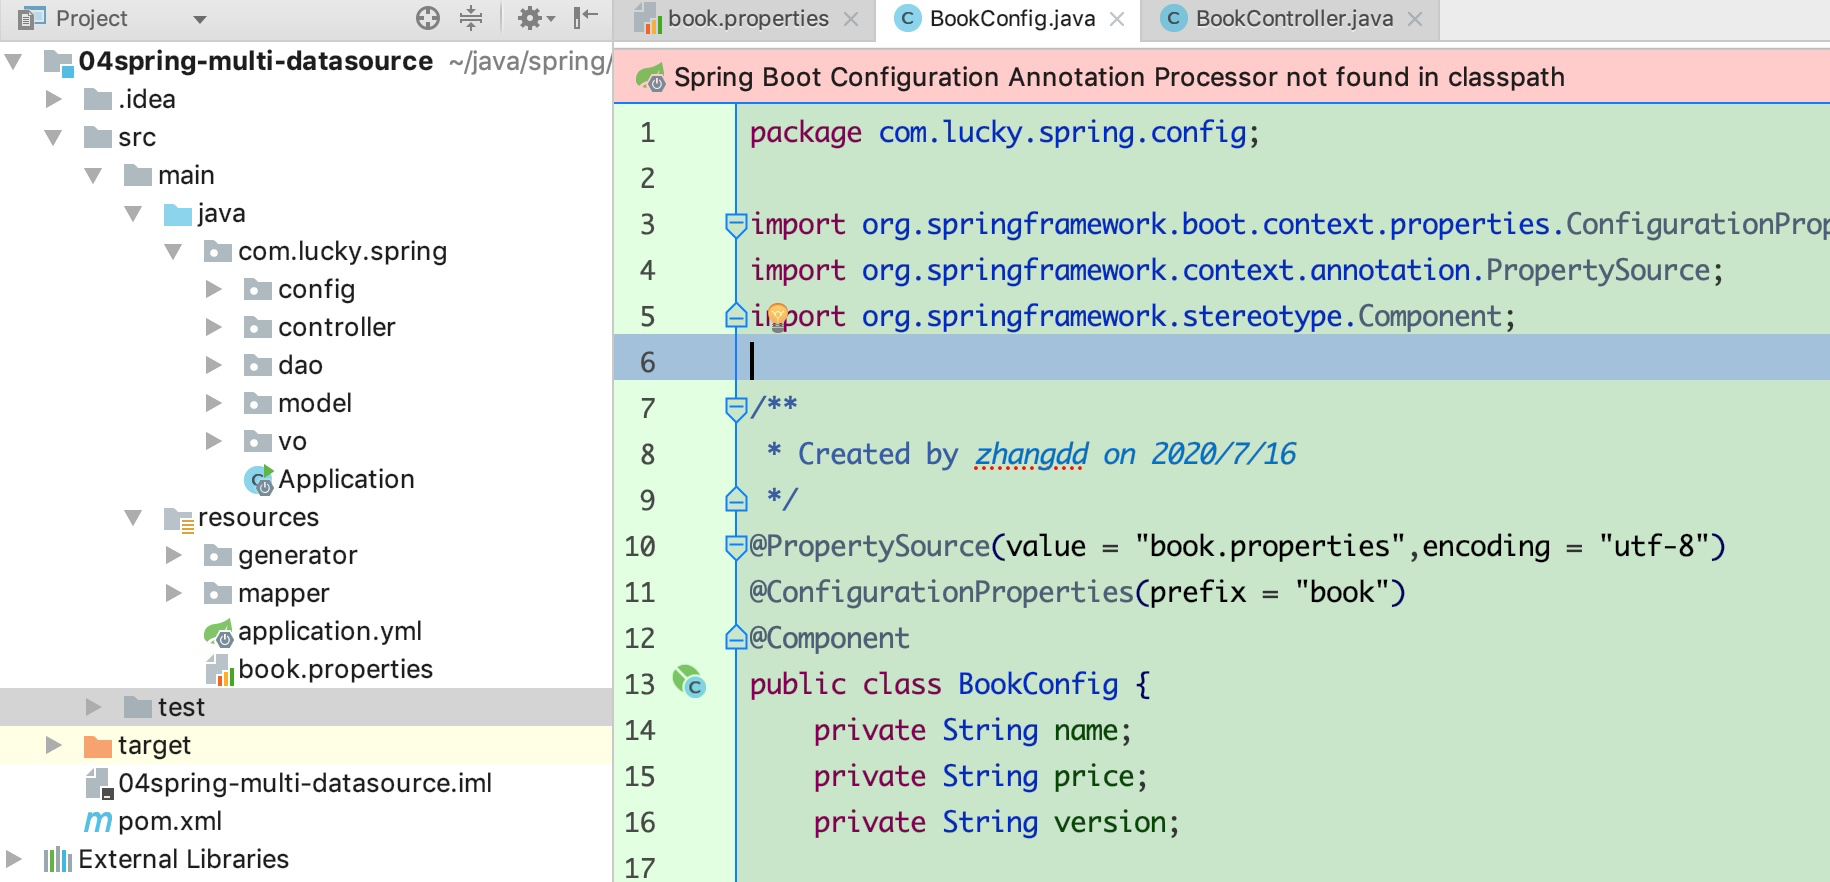Click the orange target folder icon

coord(98,746)
